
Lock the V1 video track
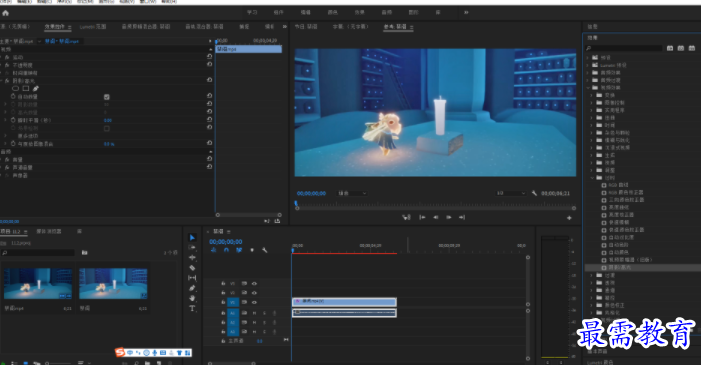tap(223, 302)
